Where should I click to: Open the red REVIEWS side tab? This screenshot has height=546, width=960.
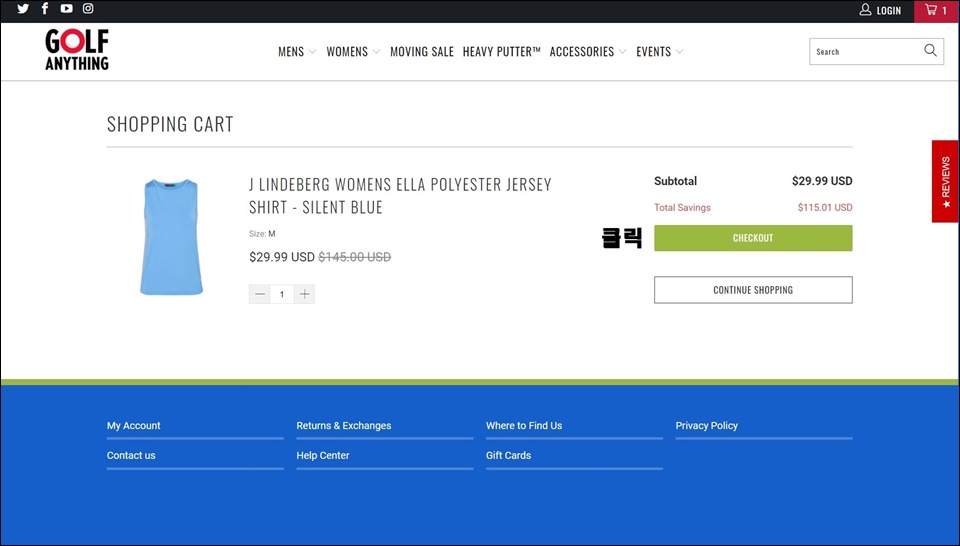[945, 181]
